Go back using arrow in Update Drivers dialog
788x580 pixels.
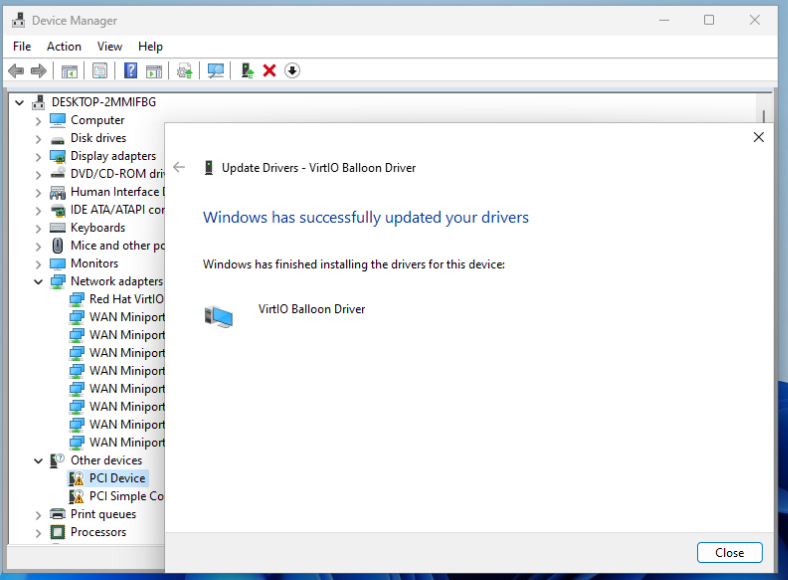(x=179, y=167)
